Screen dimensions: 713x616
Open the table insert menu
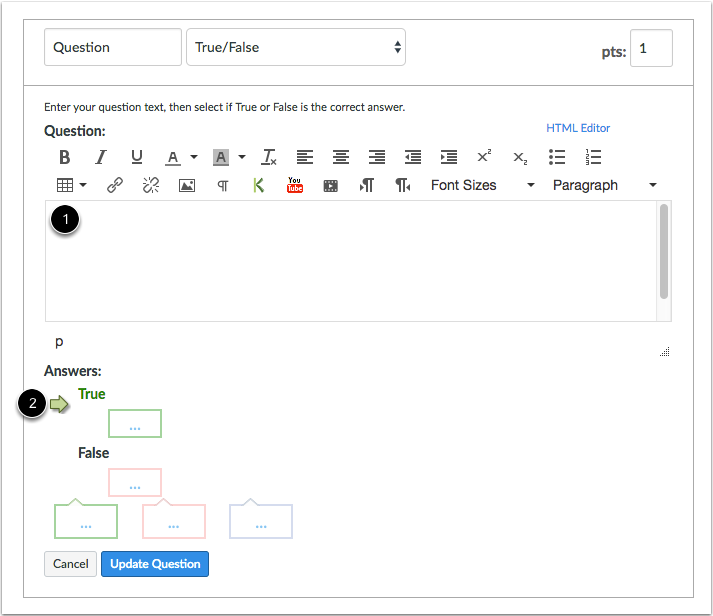click(x=70, y=185)
